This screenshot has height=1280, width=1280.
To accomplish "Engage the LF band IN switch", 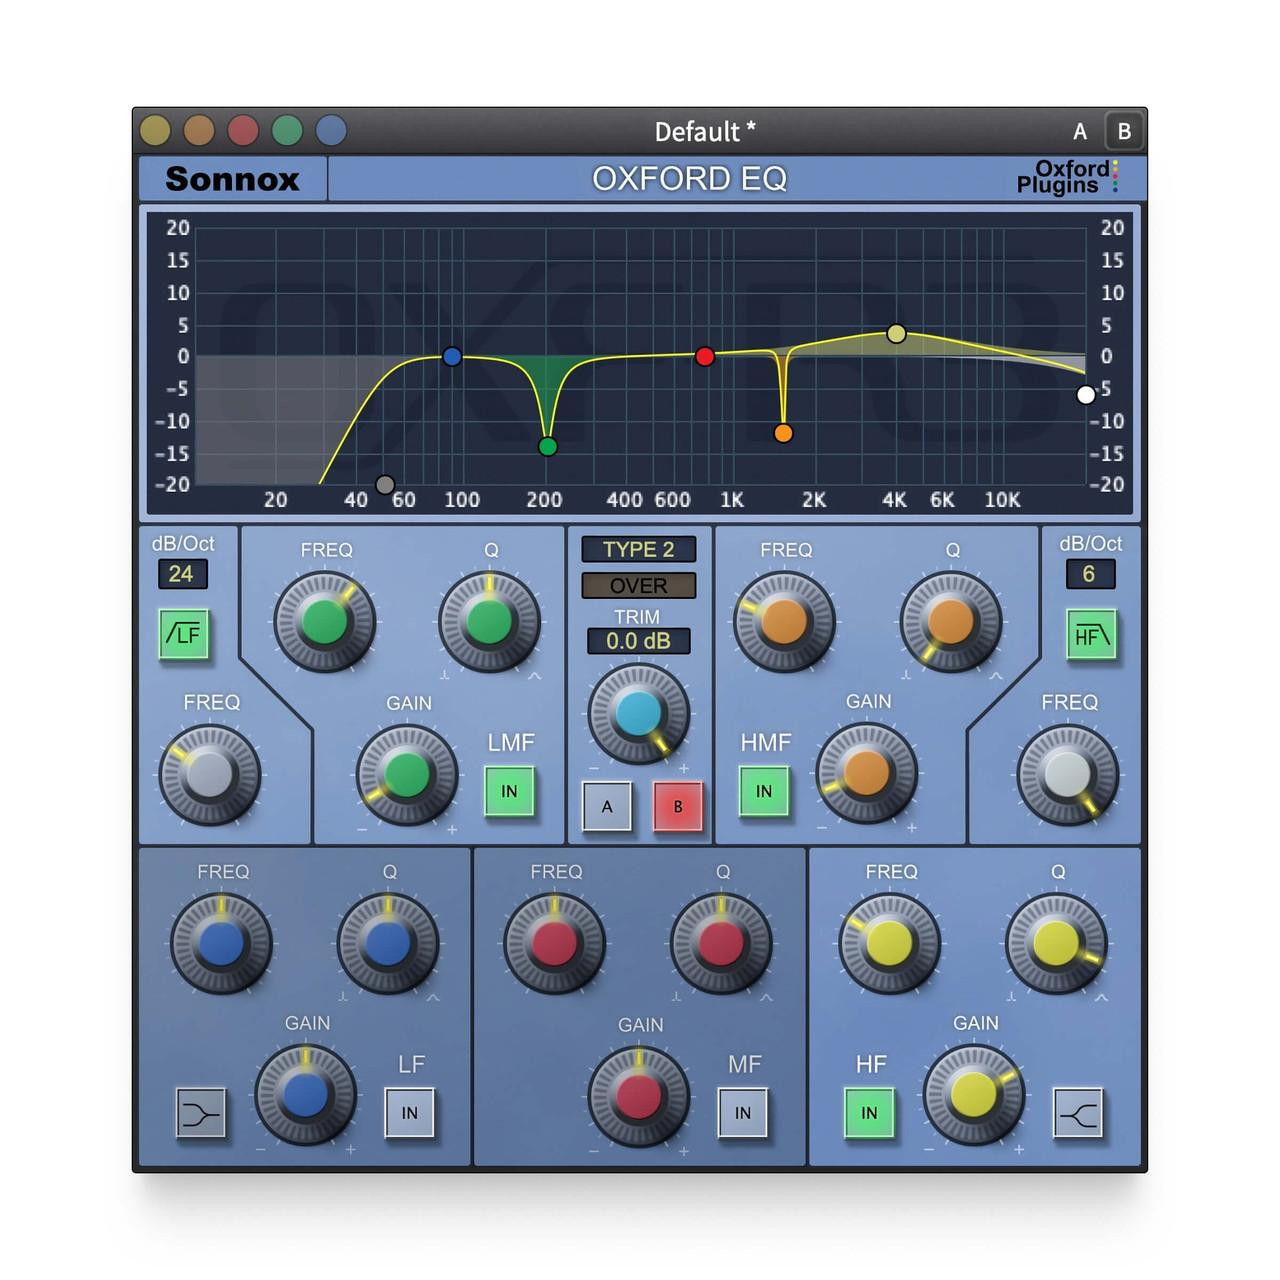I will click(410, 1112).
